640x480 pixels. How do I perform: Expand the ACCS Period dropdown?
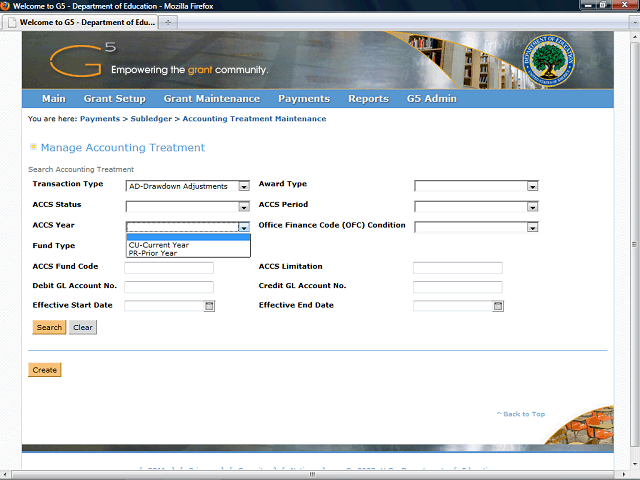[532, 207]
